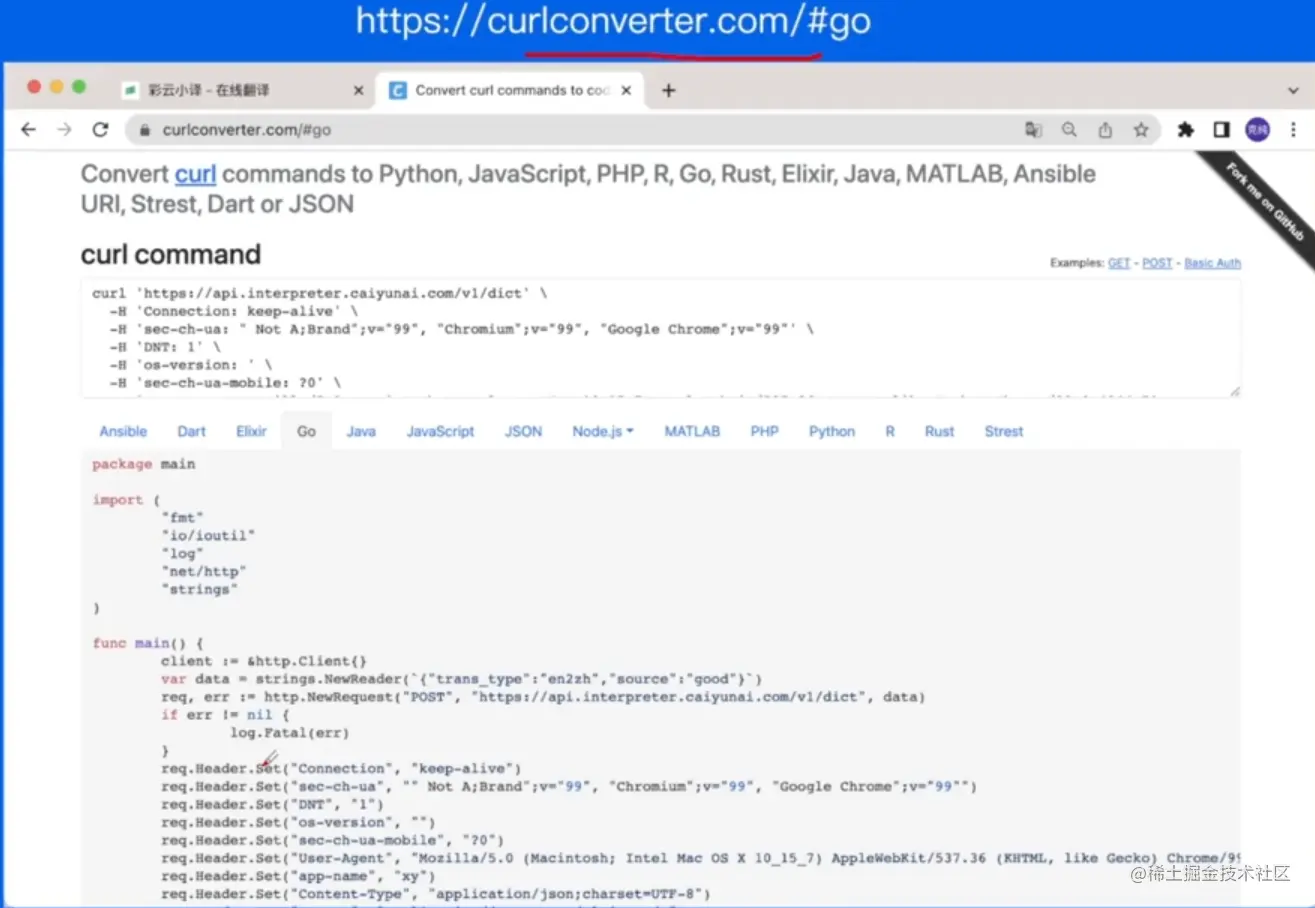This screenshot has height=908, width=1315.
Task: Open the user profile avatar
Action: [1257, 130]
